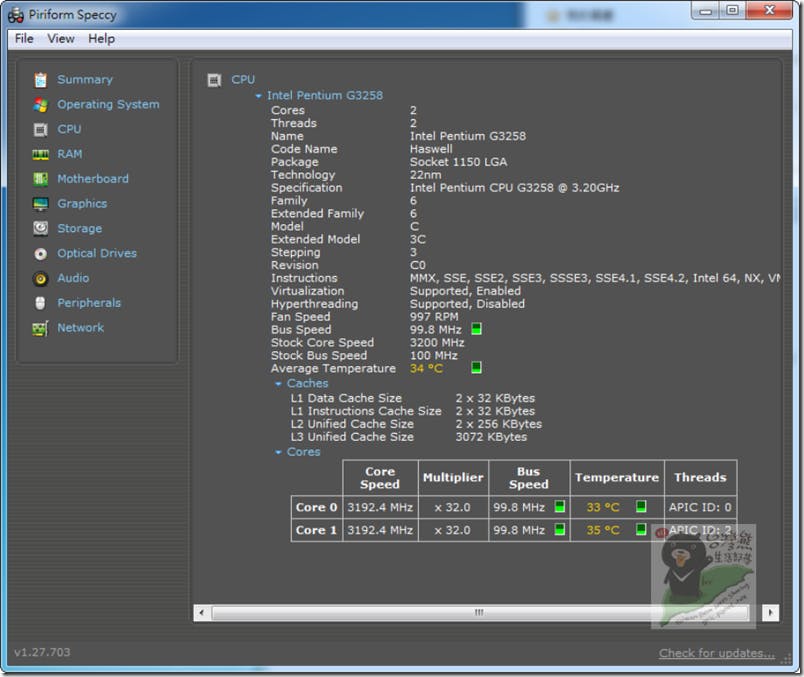Image resolution: width=804 pixels, height=677 pixels.
Task: Click the CPU heading text in main panel
Action: (243, 80)
